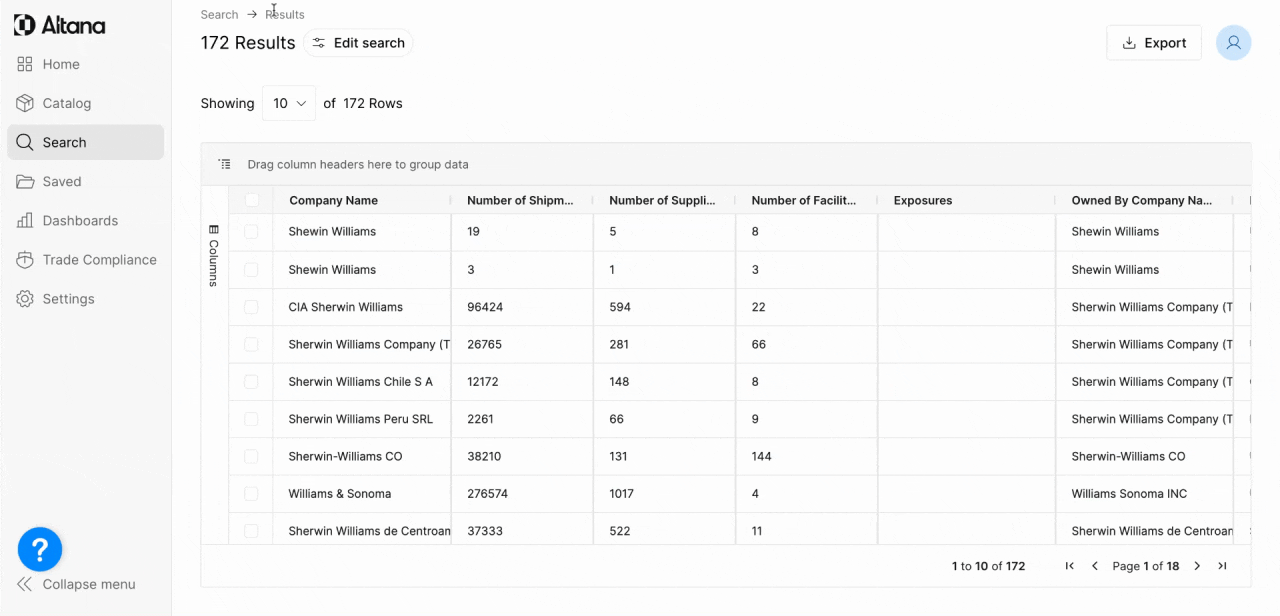Go to the next results page
This screenshot has height=616, width=1280.
(x=1197, y=566)
